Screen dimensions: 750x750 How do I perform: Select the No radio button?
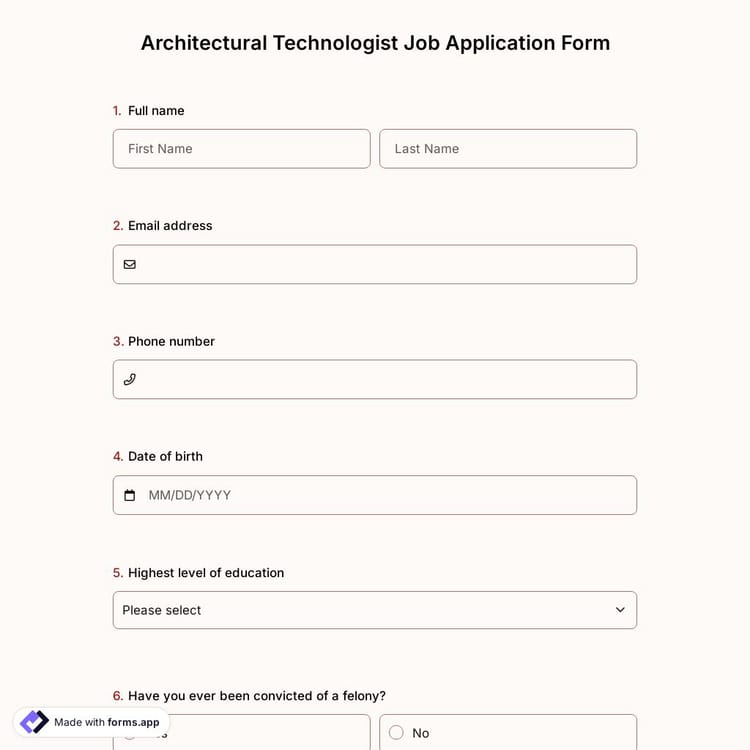(396, 733)
